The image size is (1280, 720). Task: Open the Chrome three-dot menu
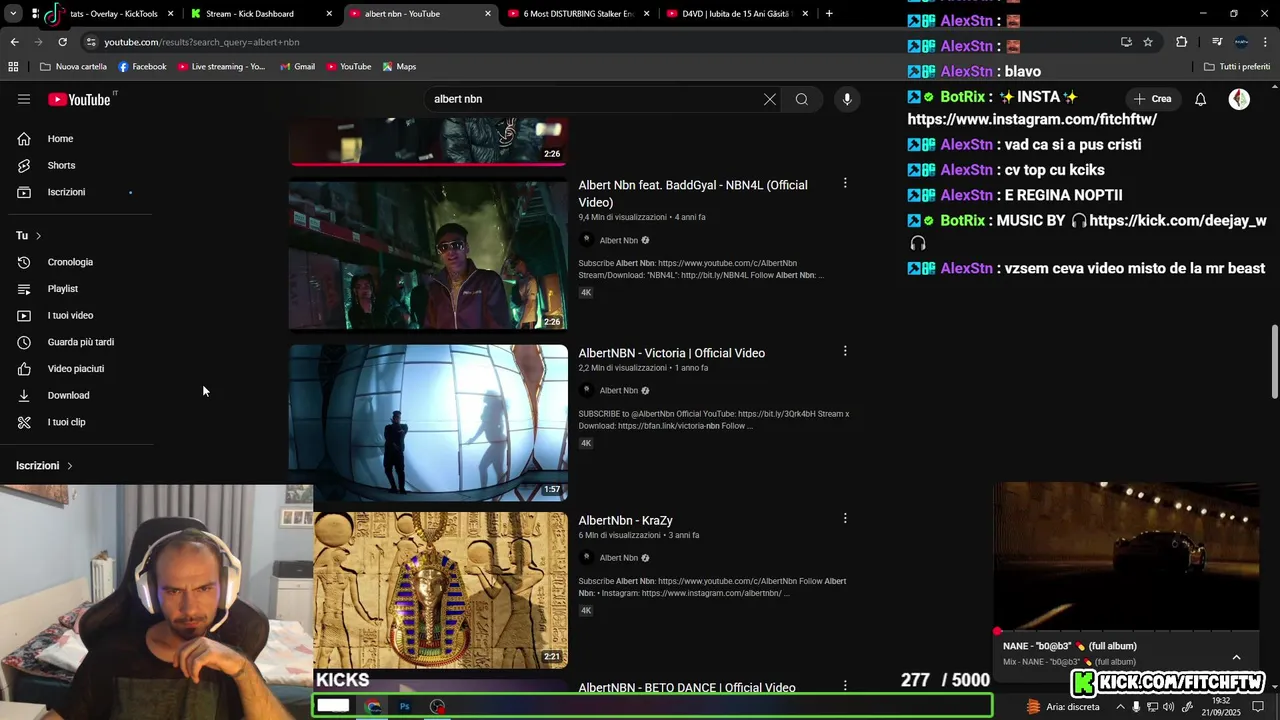tap(1266, 42)
